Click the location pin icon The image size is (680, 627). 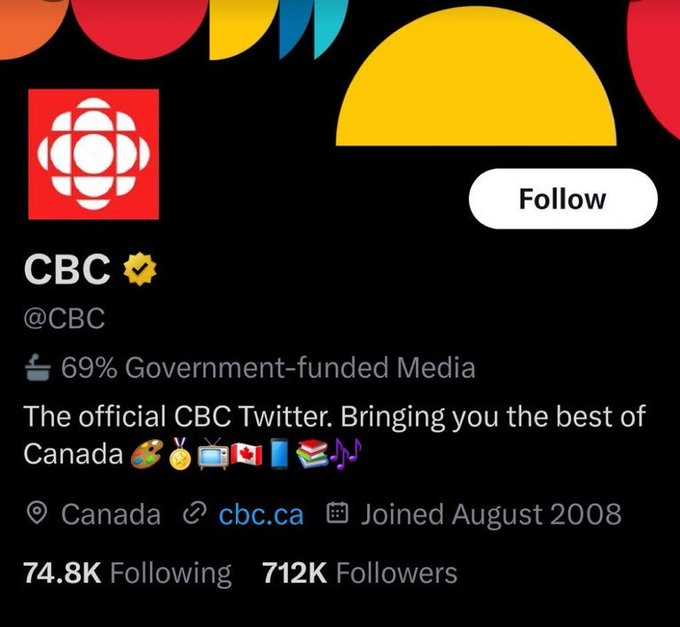point(37,514)
